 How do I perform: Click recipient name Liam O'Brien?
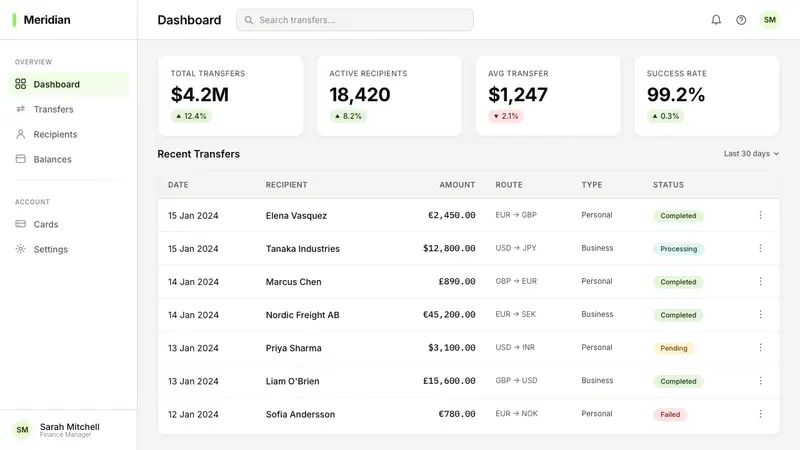coord(292,381)
